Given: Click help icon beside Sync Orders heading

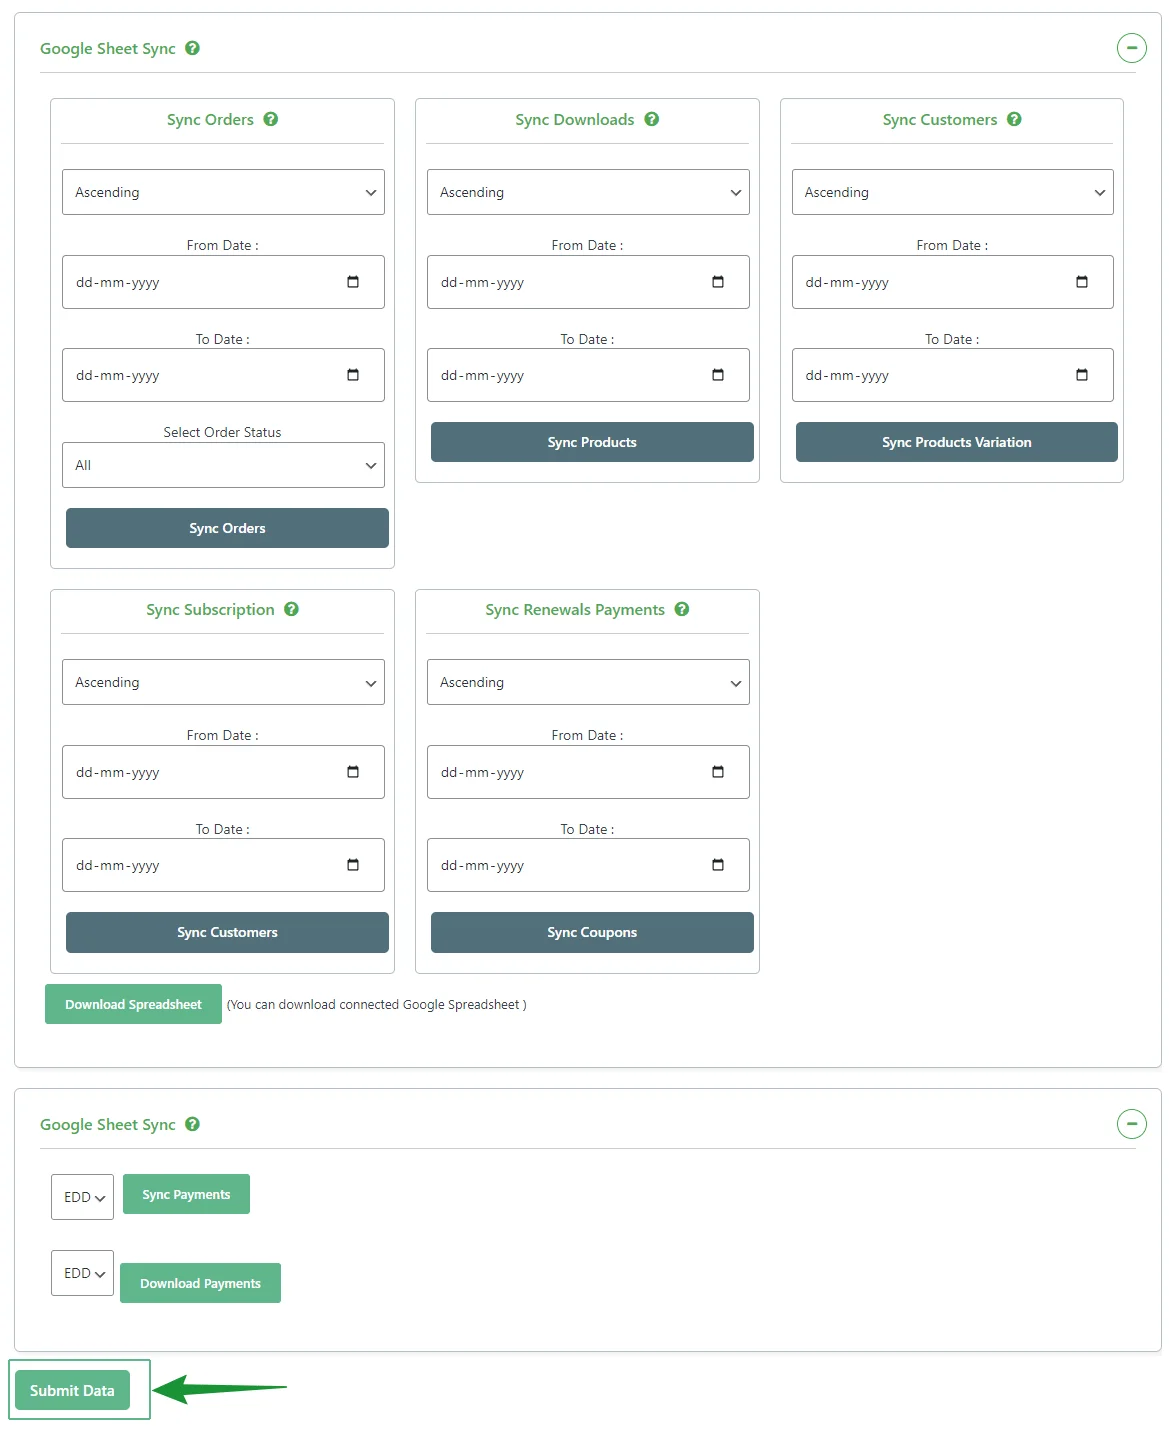Looking at the screenshot, I should 271,119.
